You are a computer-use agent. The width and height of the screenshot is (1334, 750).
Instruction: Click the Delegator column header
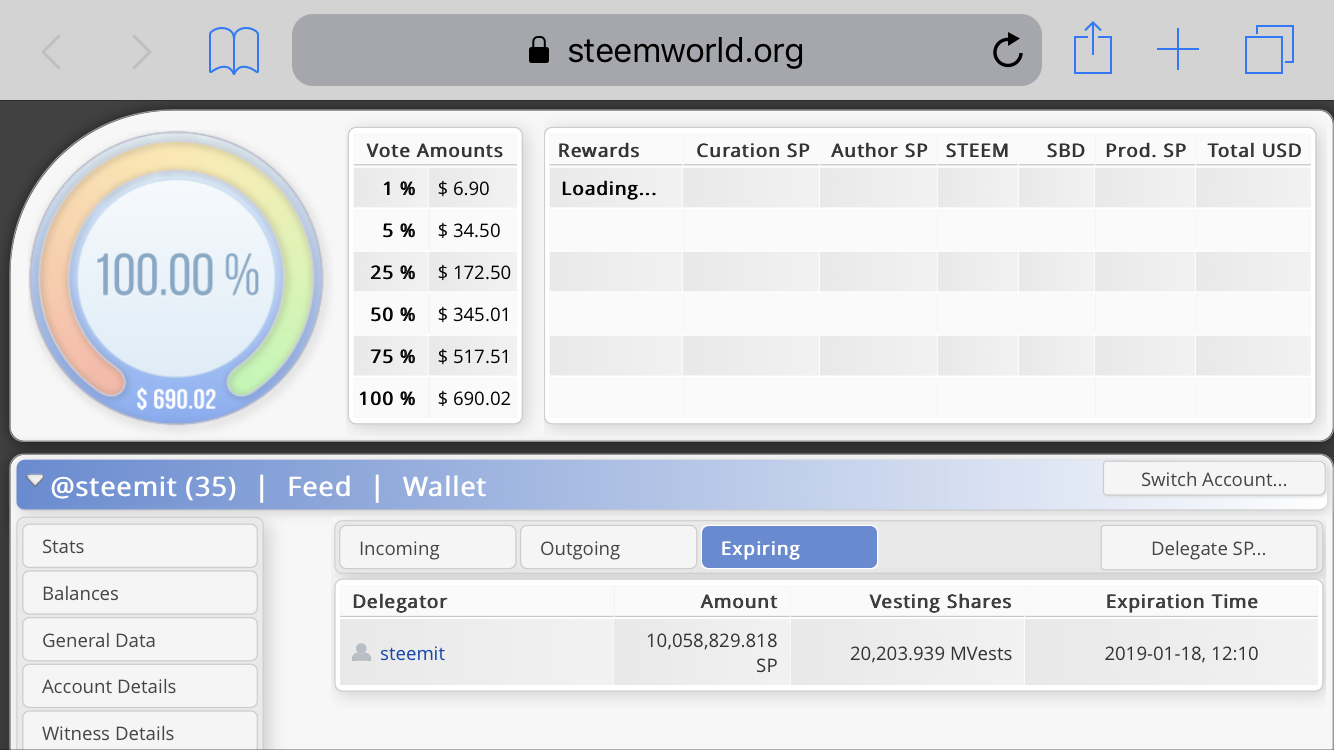point(399,601)
